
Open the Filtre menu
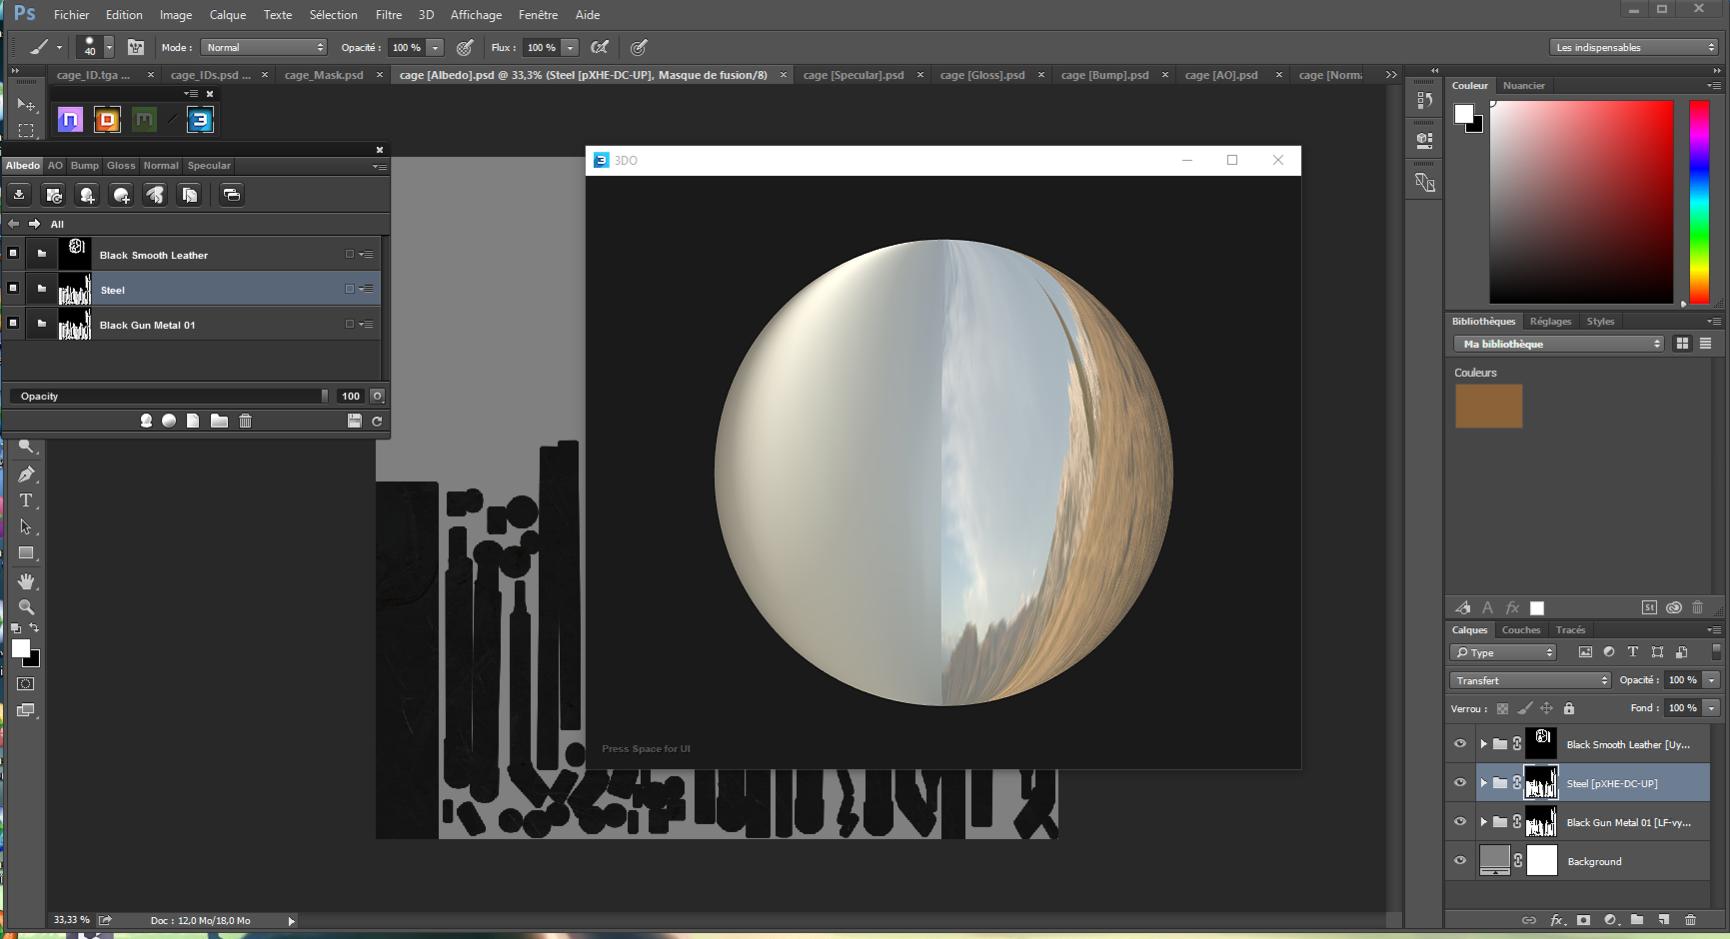click(x=388, y=15)
